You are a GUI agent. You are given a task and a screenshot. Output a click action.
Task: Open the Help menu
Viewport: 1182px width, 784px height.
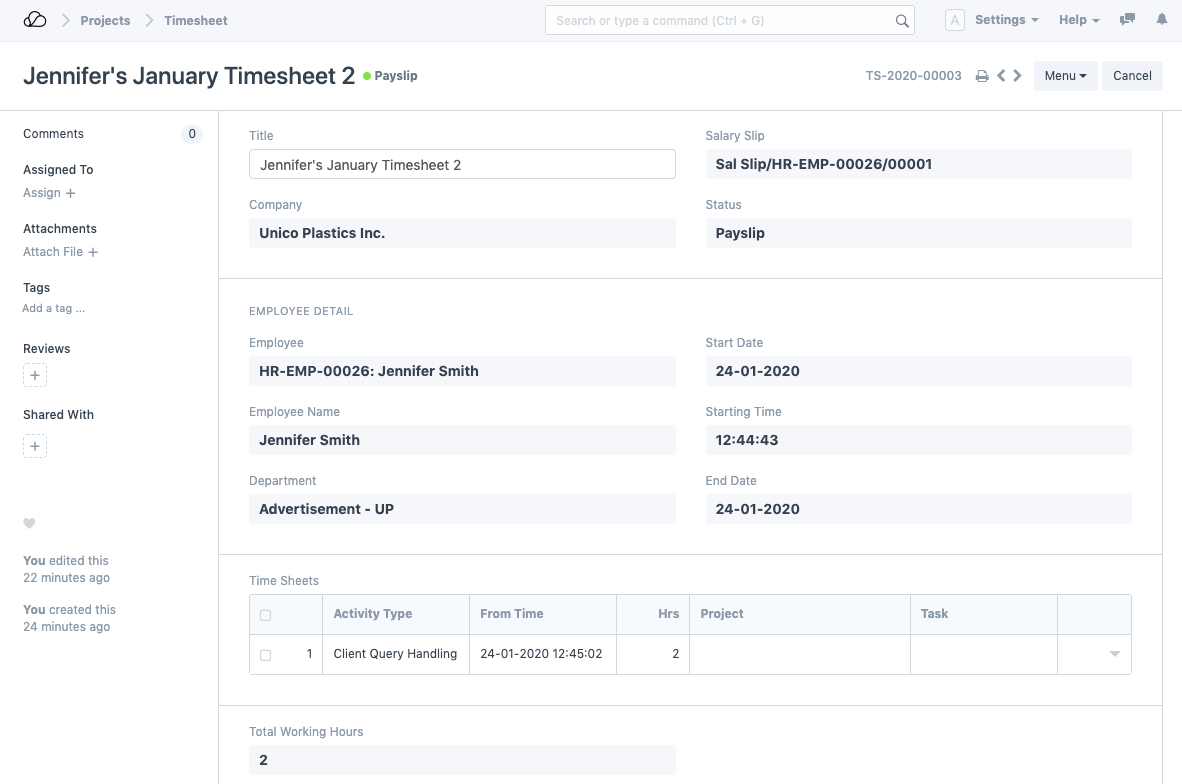point(1078,20)
